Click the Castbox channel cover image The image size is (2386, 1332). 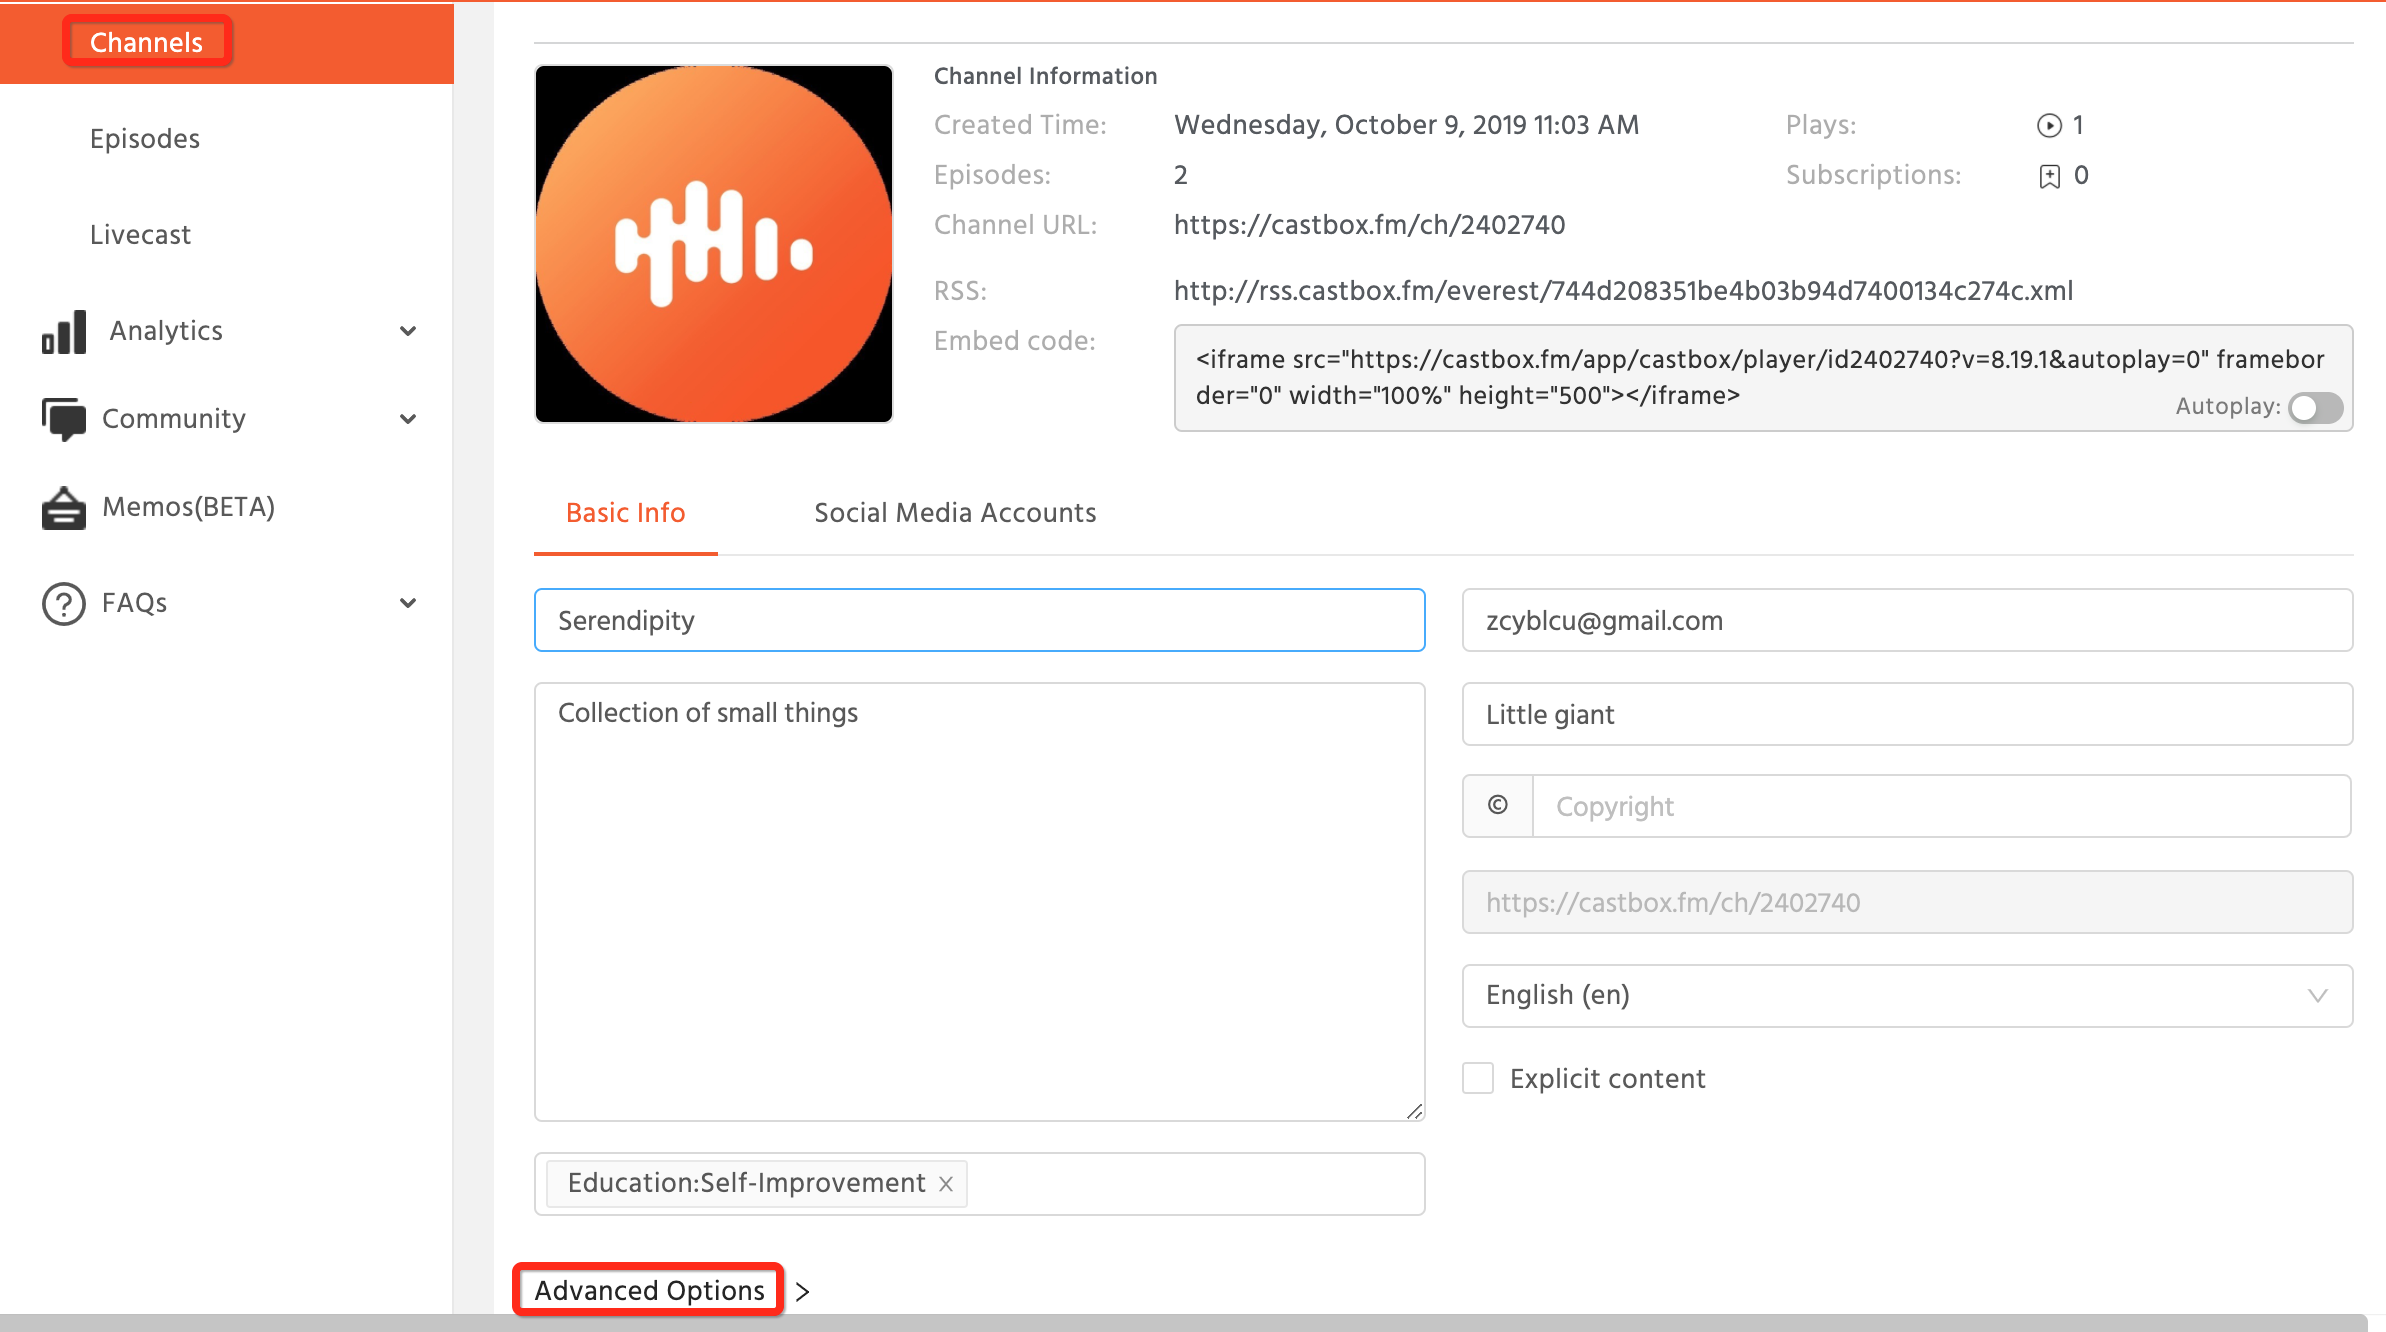pyautogui.click(x=714, y=244)
